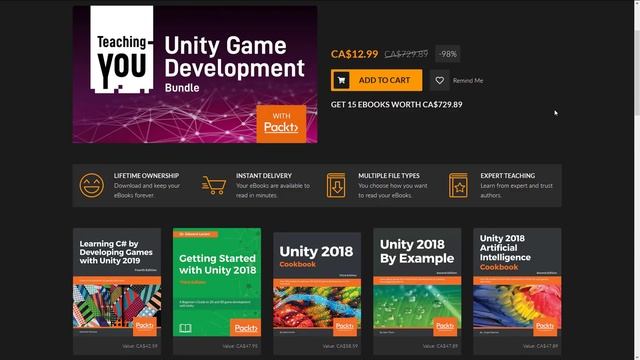Click the LIFETIME OWNERSHIP heading
The height and width of the screenshot is (360, 640).
click(146, 176)
